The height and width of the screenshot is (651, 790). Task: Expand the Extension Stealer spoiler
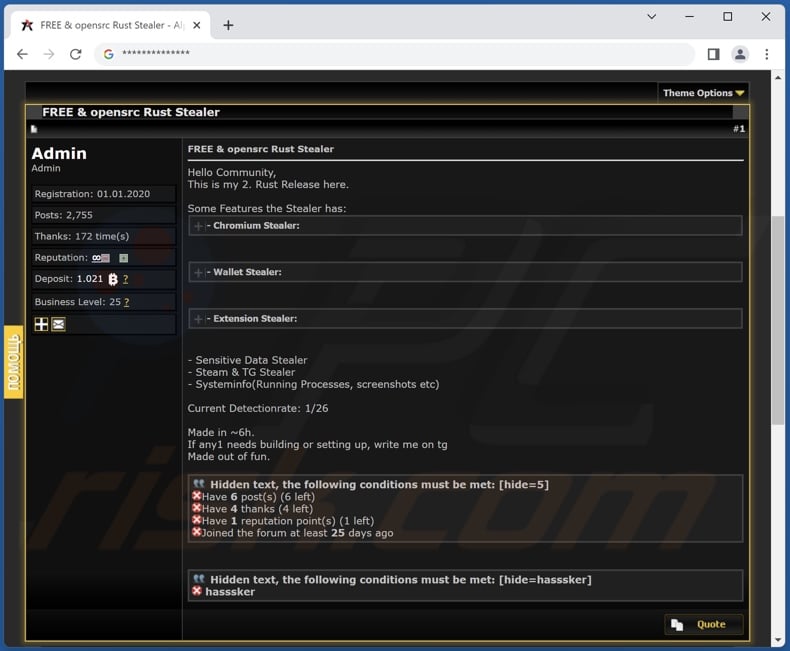pos(199,319)
